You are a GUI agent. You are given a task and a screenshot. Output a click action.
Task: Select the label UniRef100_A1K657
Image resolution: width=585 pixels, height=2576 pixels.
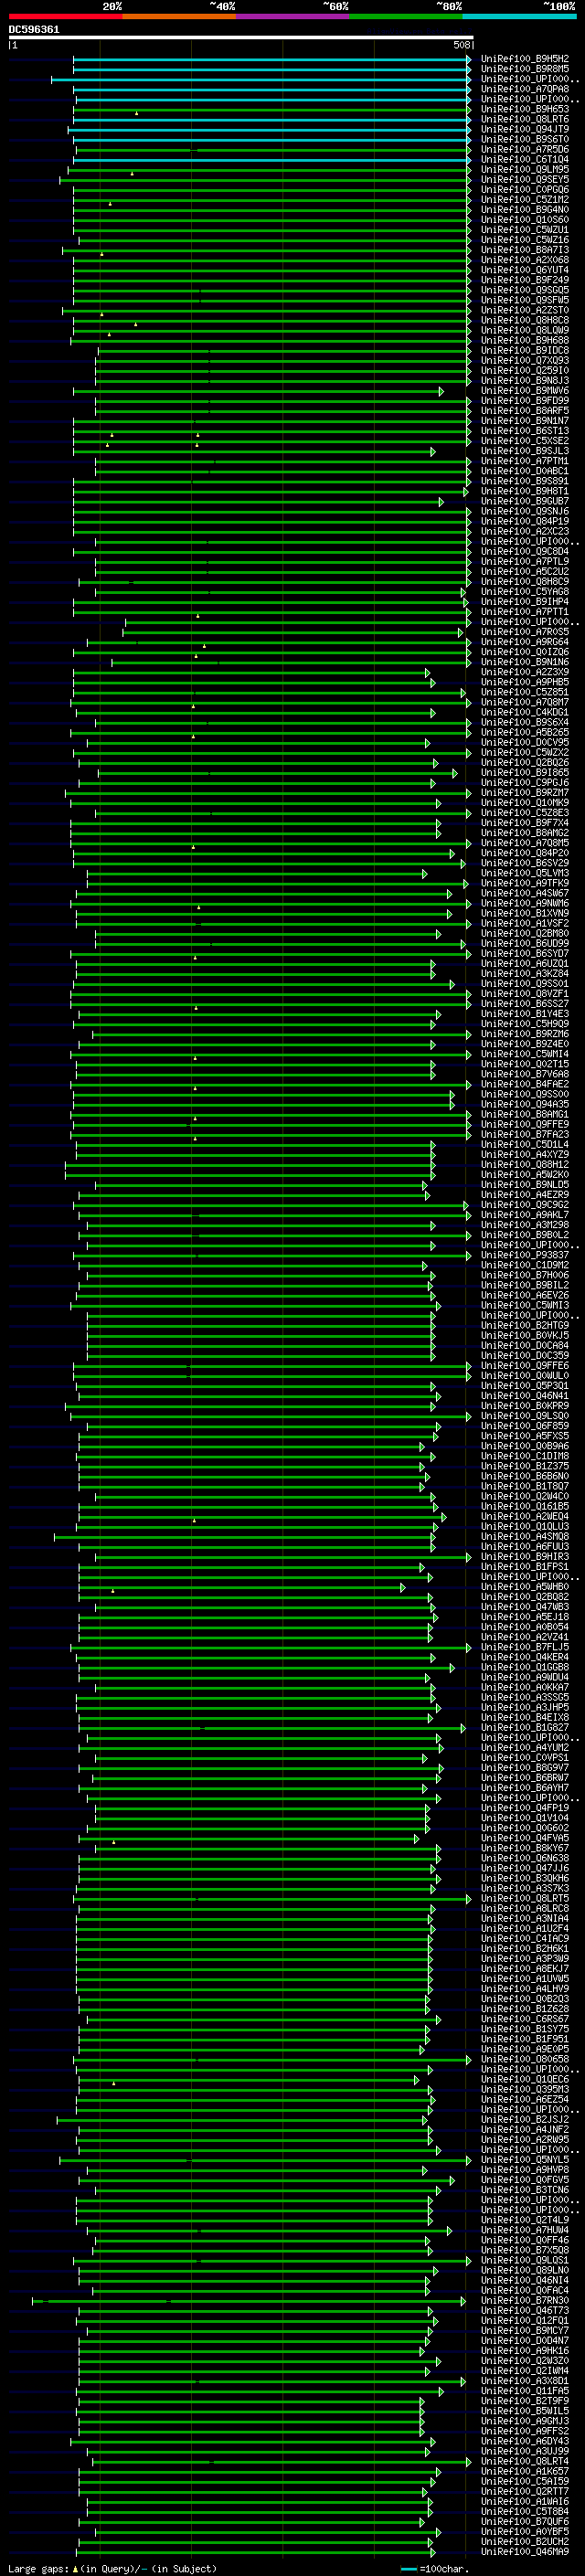525,2472
